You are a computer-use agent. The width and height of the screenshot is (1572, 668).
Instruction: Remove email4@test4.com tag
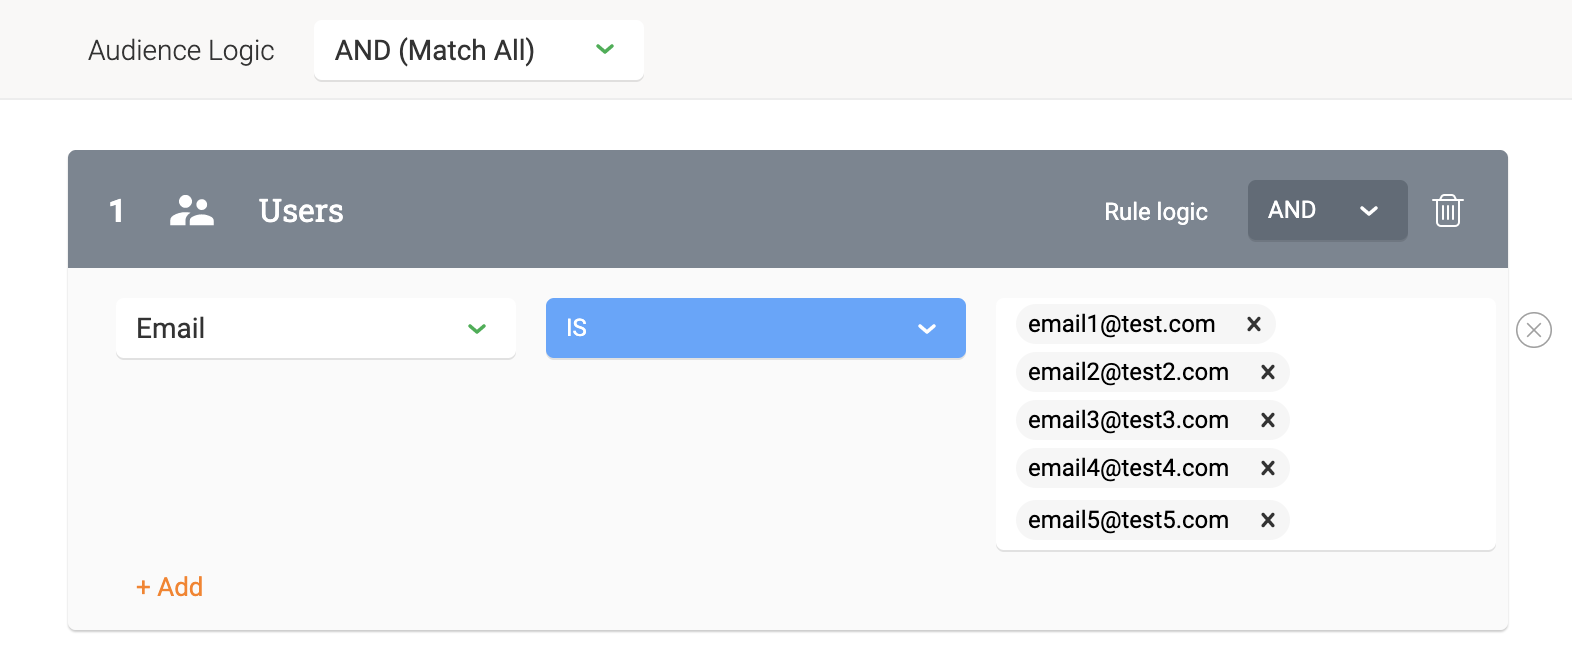(x=1267, y=468)
